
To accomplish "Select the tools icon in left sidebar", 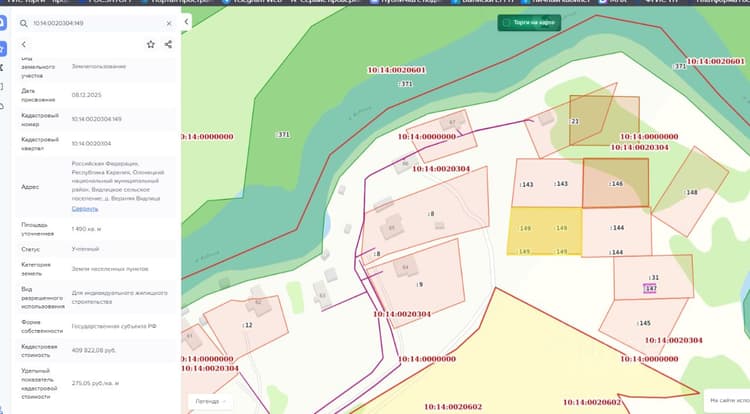I will pyautogui.click(x=2, y=67).
